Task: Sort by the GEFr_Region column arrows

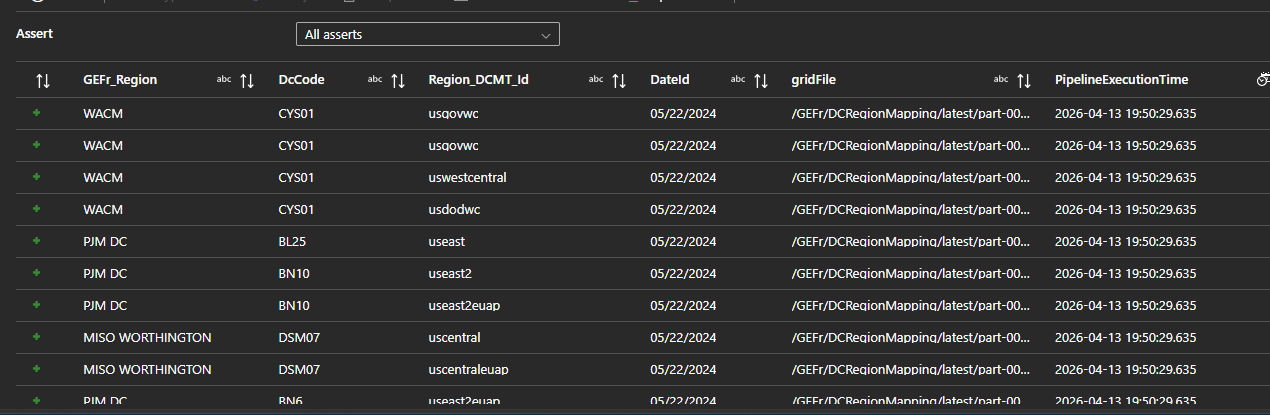Action: 247,80
